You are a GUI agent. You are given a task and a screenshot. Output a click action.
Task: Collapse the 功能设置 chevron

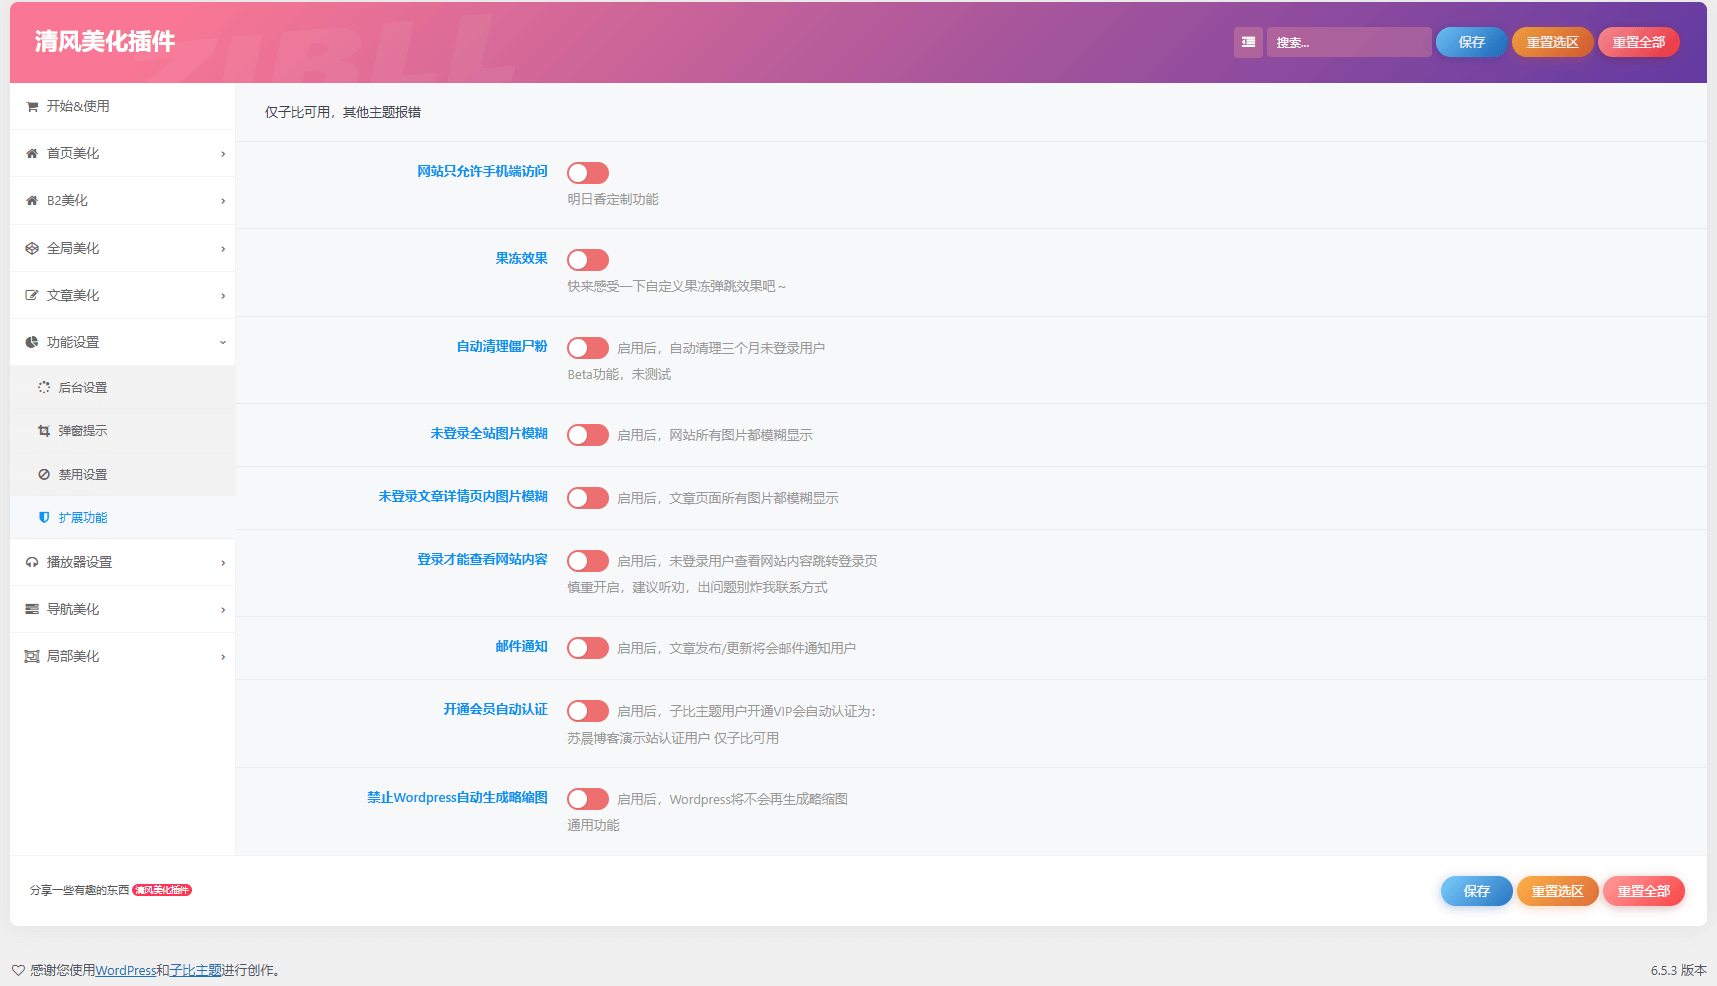coord(223,343)
